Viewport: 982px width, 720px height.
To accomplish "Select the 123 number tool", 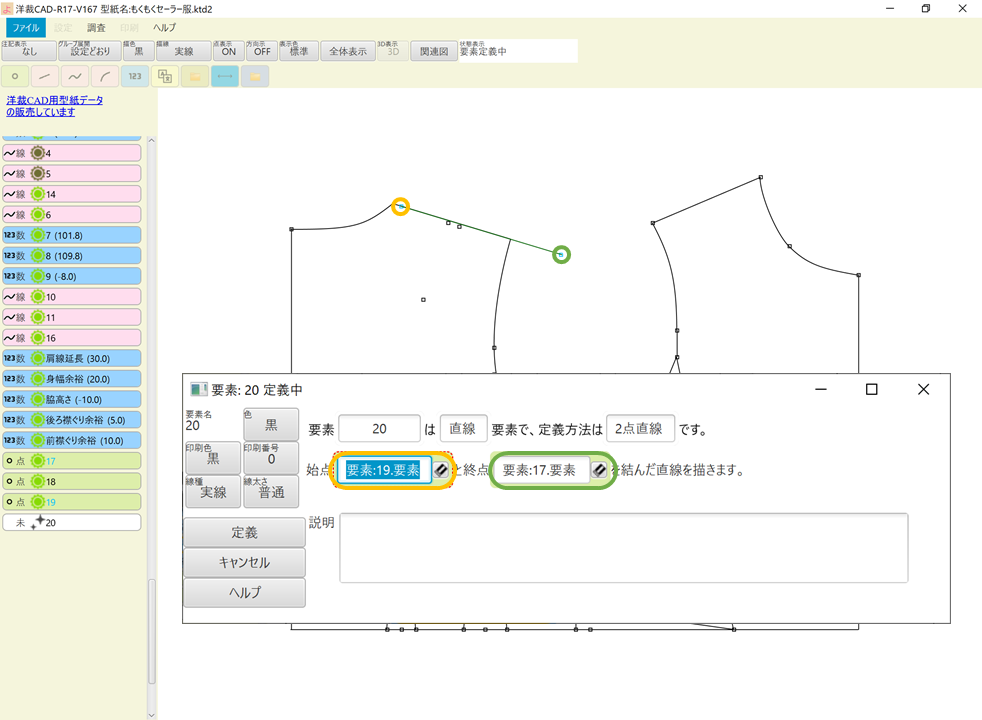I will pyautogui.click(x=134, y=75).
